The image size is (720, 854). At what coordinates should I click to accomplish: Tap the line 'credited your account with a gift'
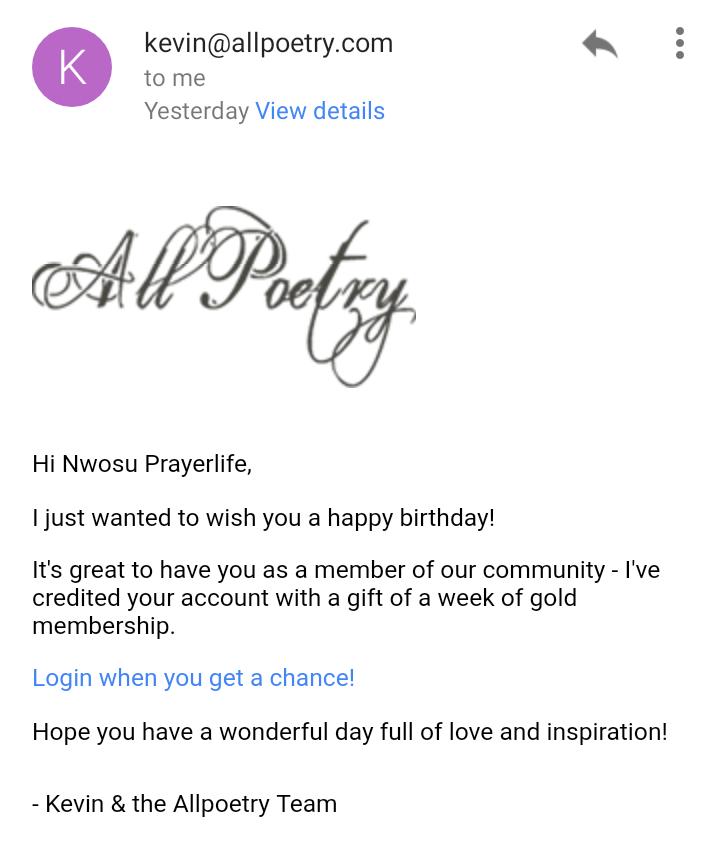250,599
